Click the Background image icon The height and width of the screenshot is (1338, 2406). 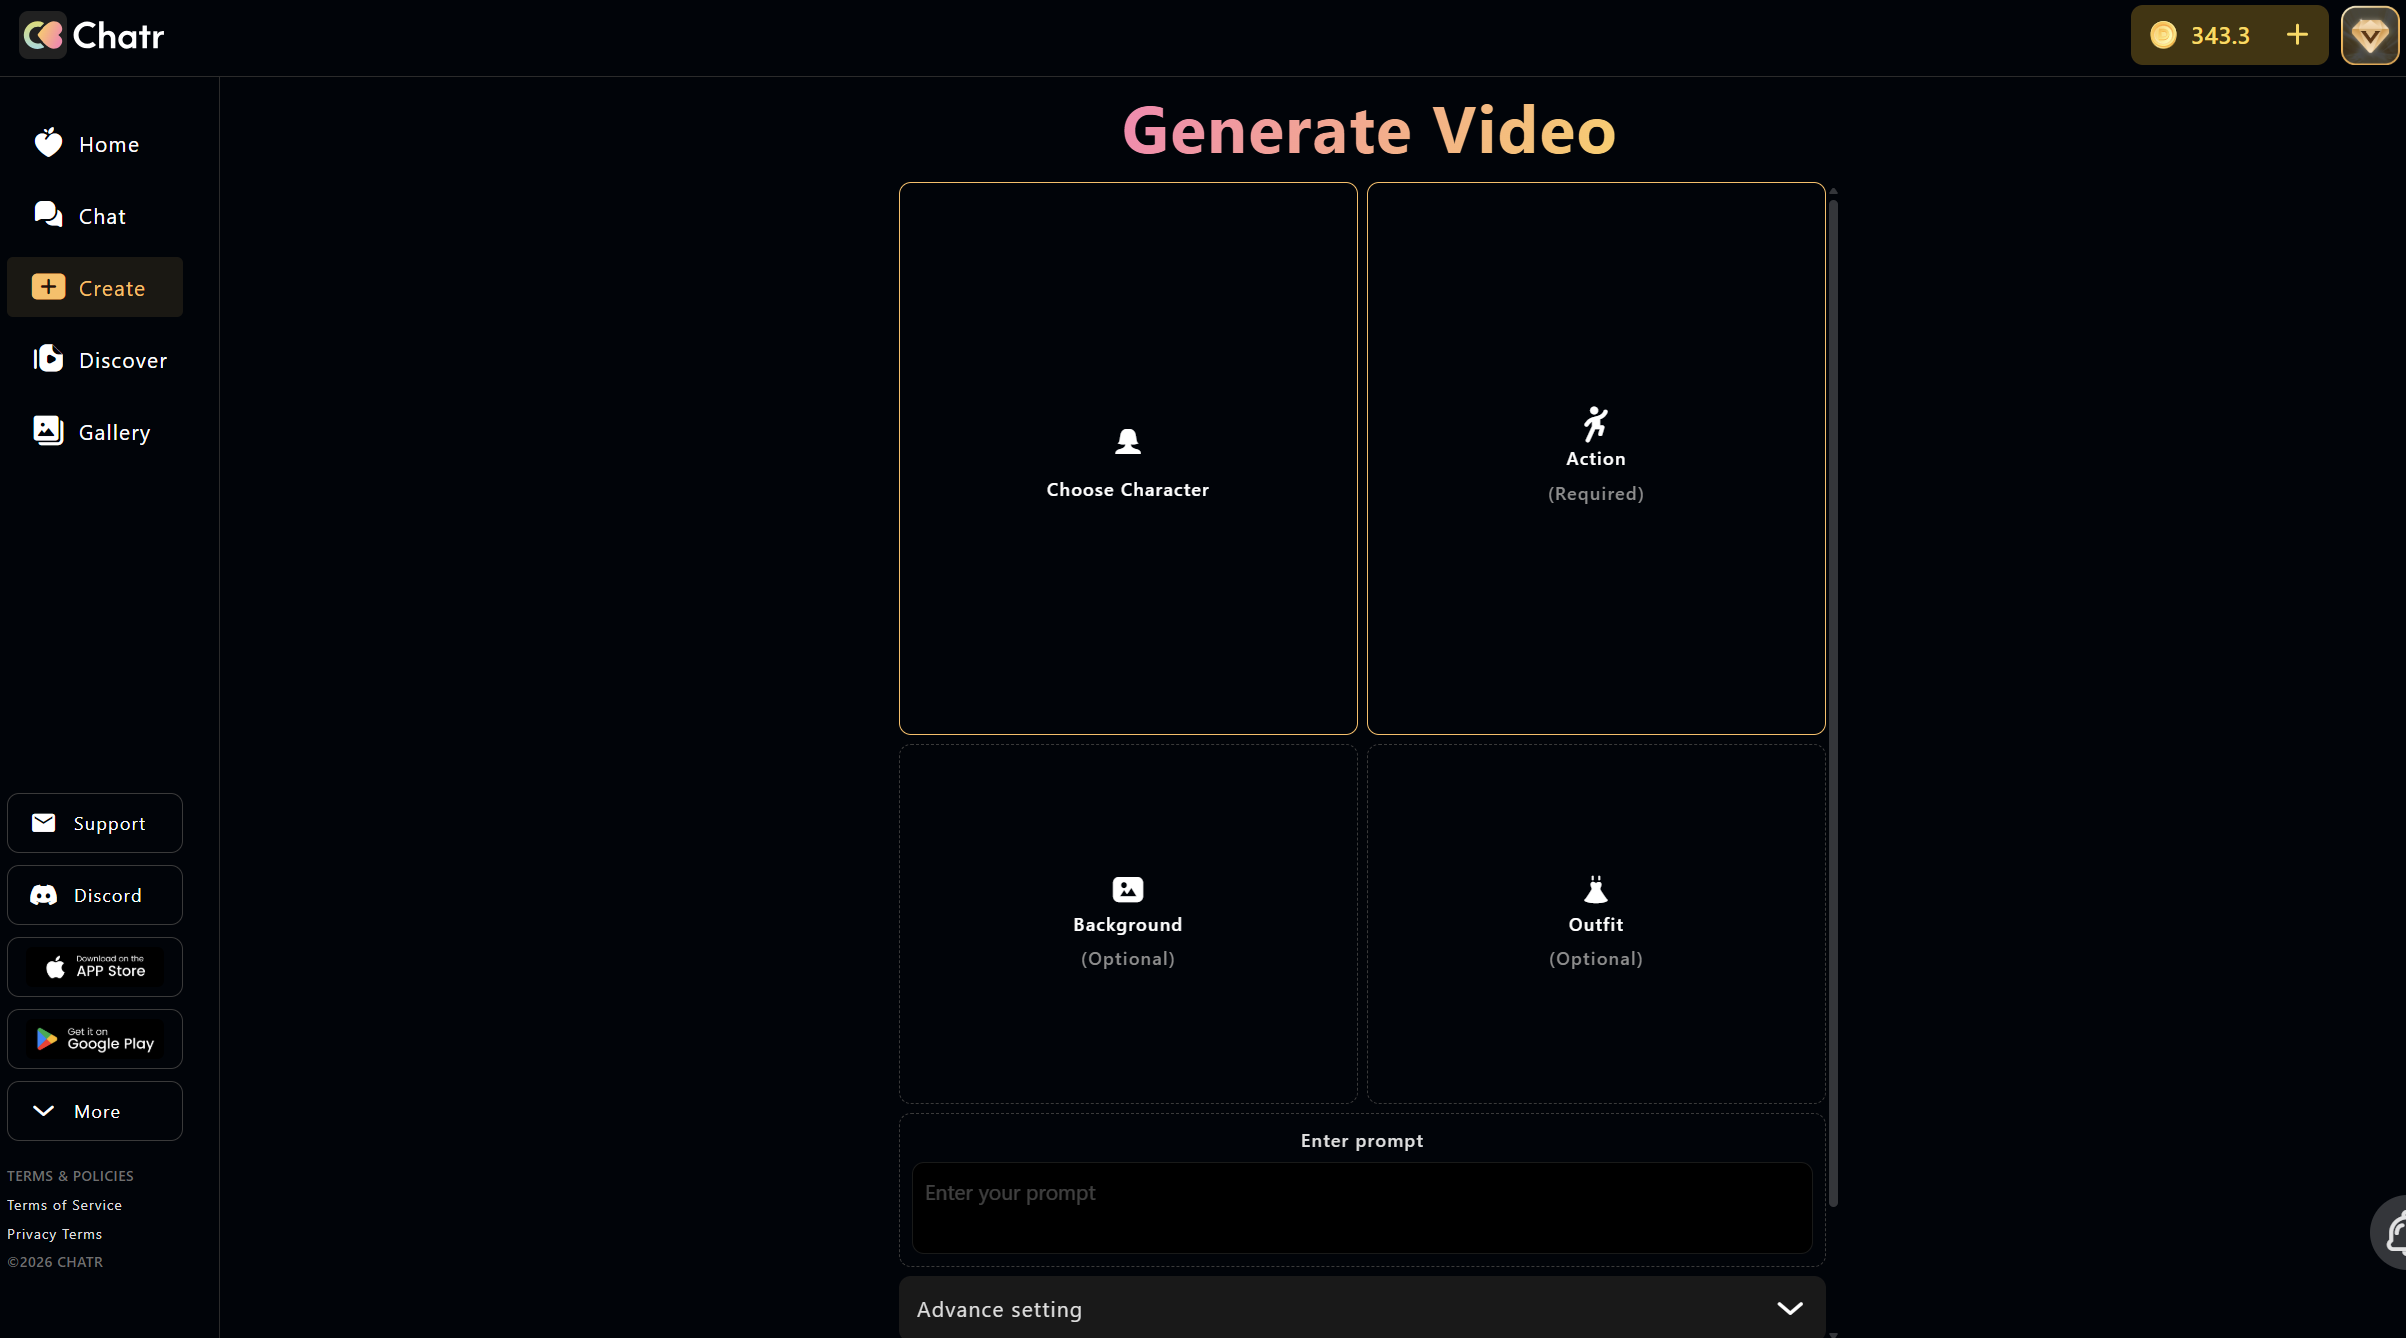1127,888
